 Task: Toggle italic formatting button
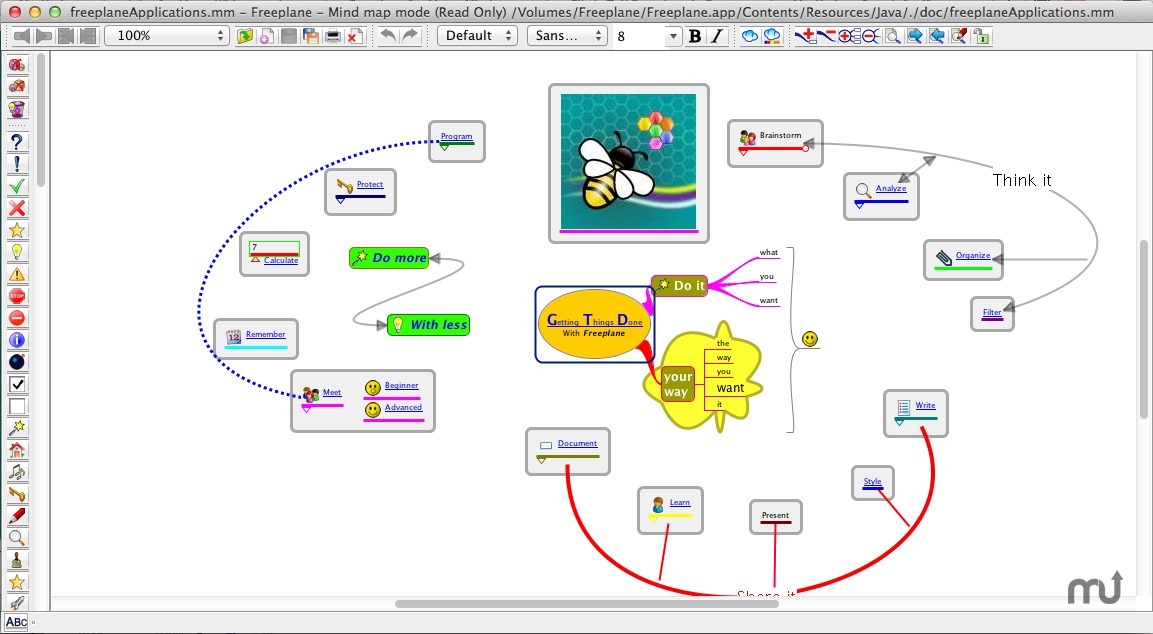click(717, 36)
